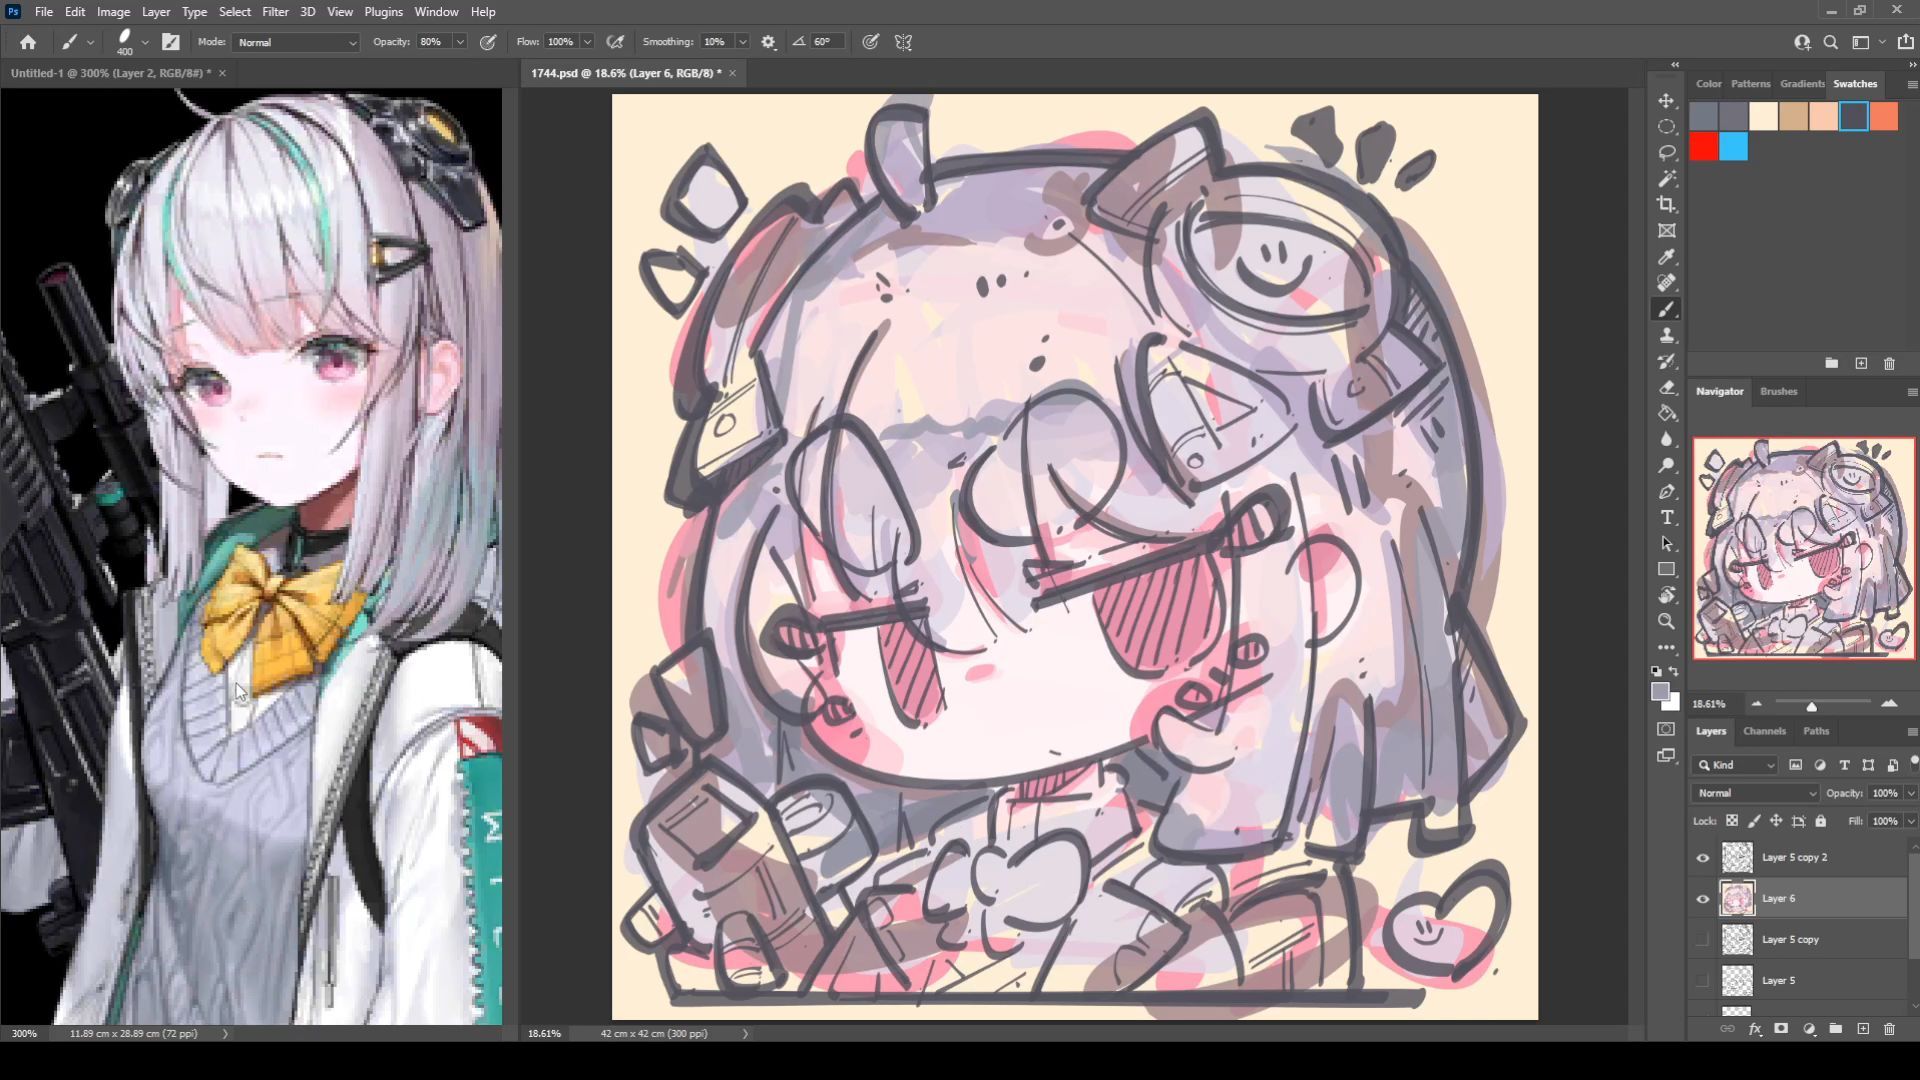Switch to the Brushes tab
This screenshot has width=1920, height=1080.
pyautogui.click(x=1778, y=391)
